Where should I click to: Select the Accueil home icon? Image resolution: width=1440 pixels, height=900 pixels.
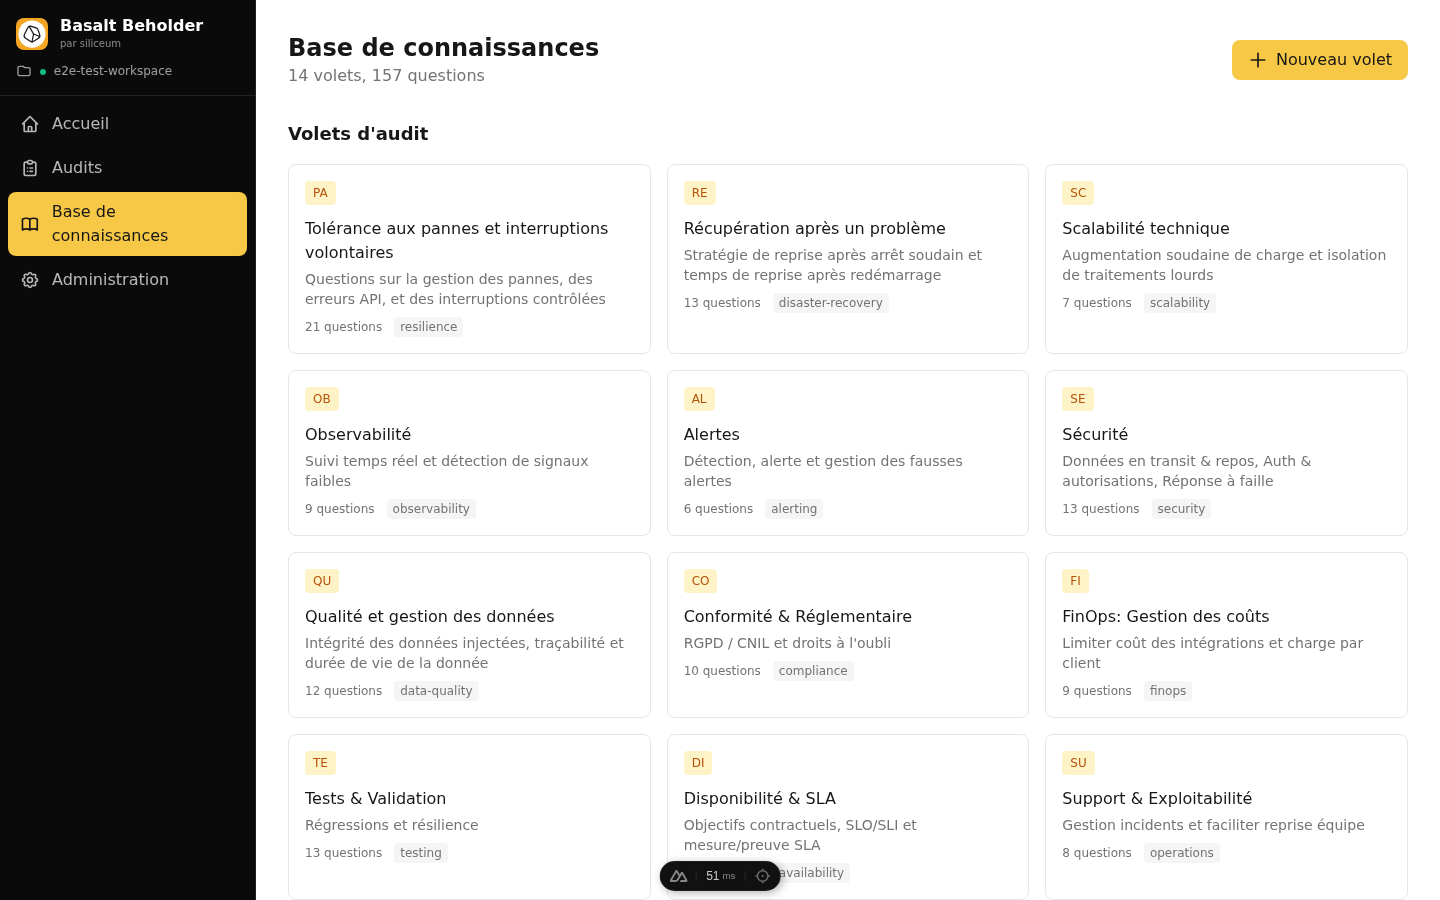(x=30, y=123)
